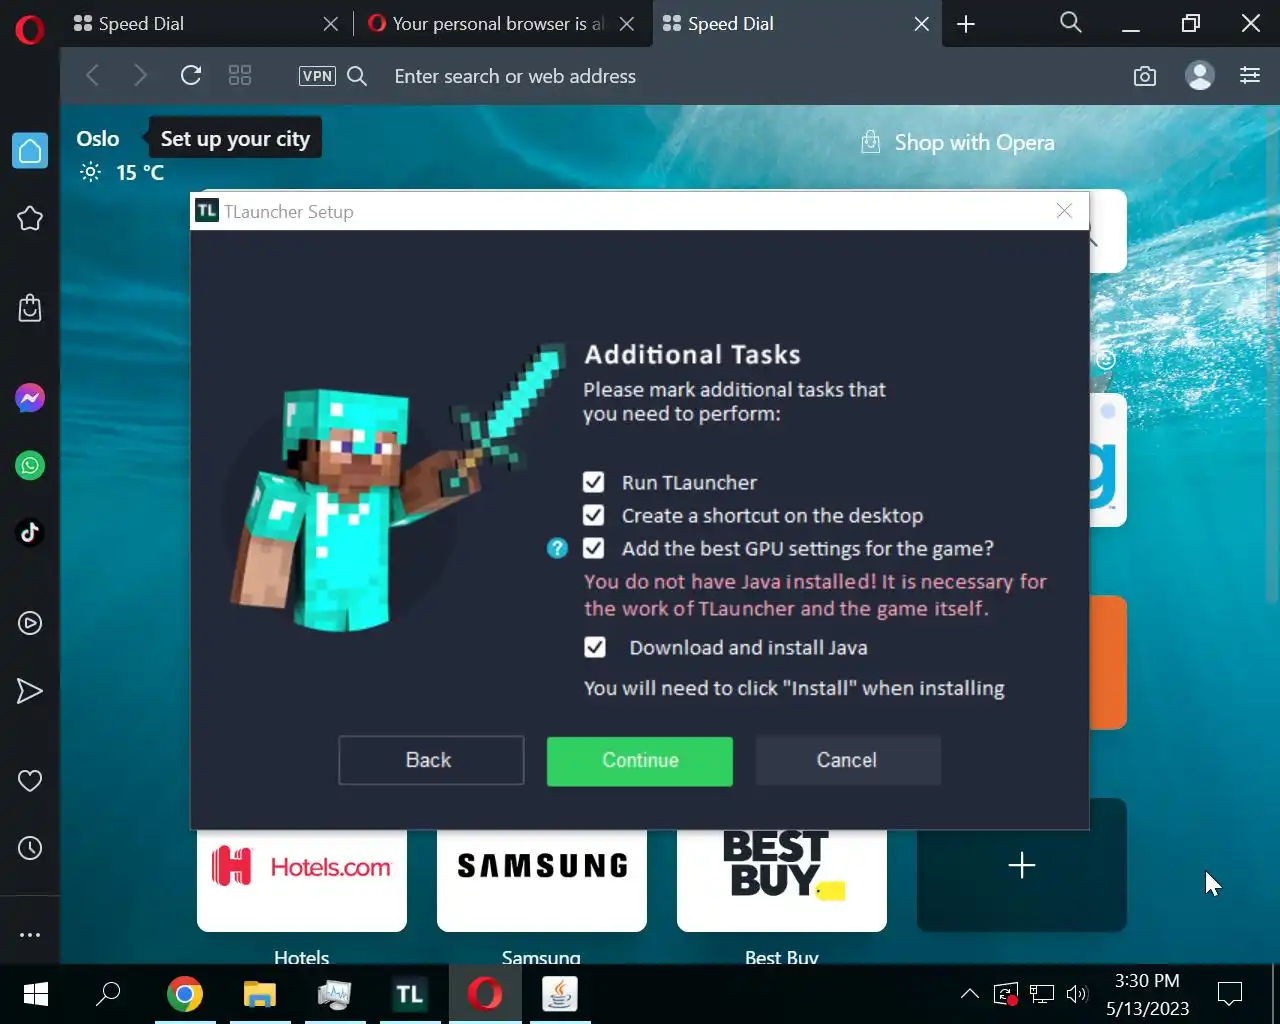Click Set up your city tooltip
The height and width of the screenshot is (1024, 1280).
235,139
